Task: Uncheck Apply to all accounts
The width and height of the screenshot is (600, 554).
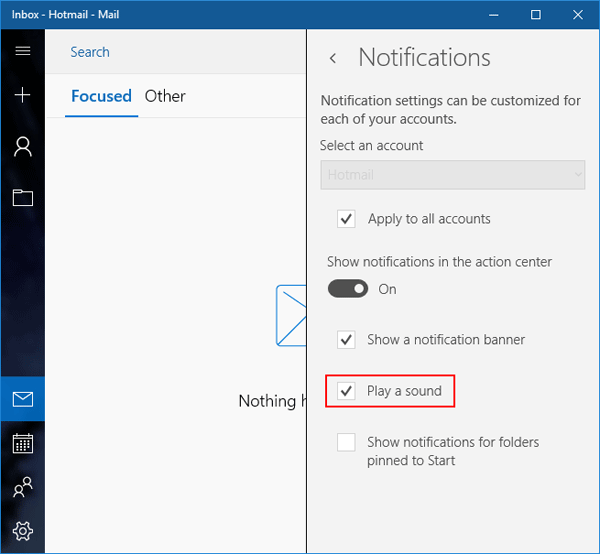Action: point(347,219)
